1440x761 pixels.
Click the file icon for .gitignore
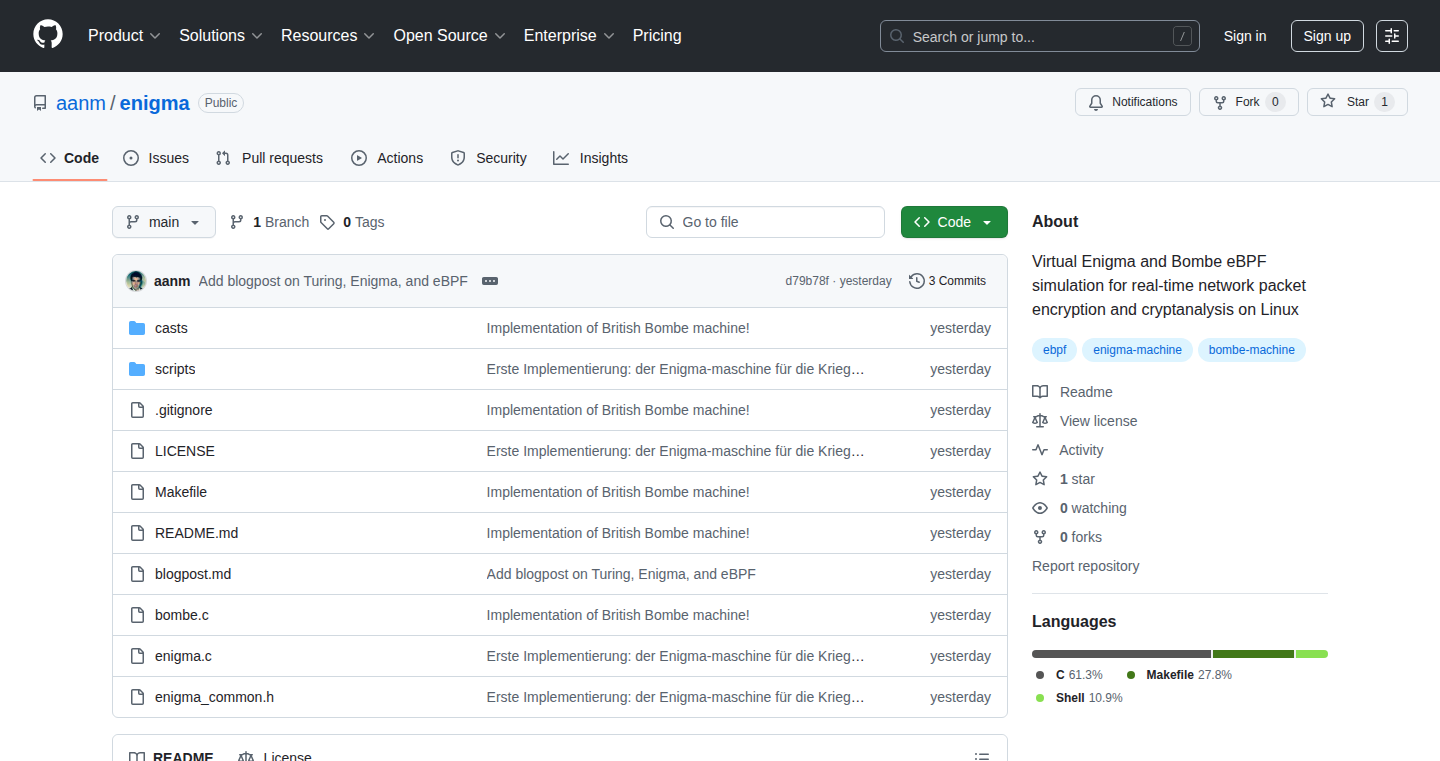coord(137,410)
